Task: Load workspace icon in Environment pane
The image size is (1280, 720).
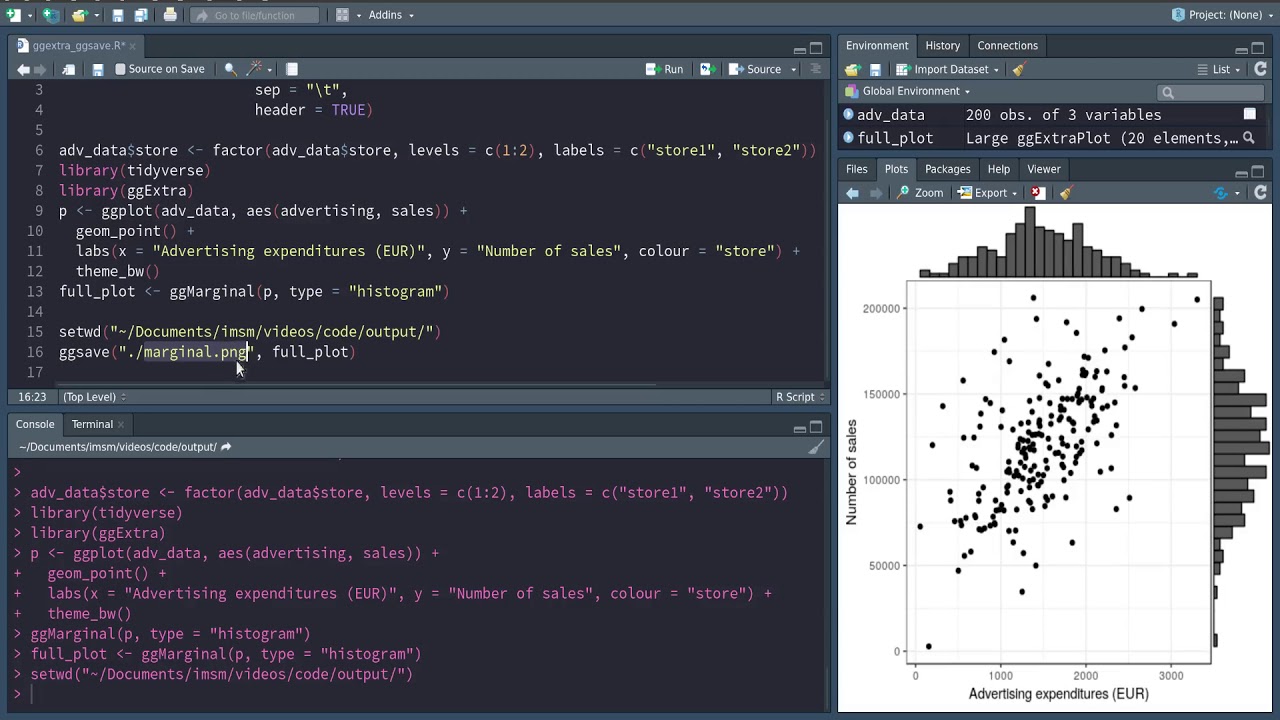Action: pyautogui.click(x=852, y=69)
